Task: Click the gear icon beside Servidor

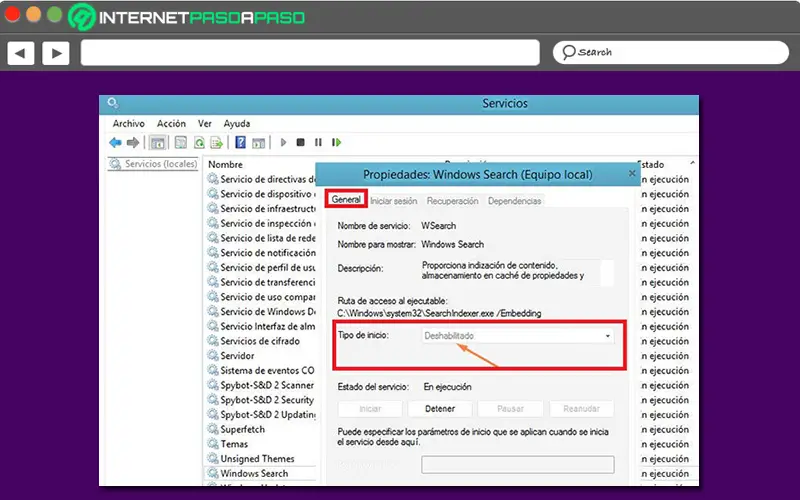Action: 212,356
